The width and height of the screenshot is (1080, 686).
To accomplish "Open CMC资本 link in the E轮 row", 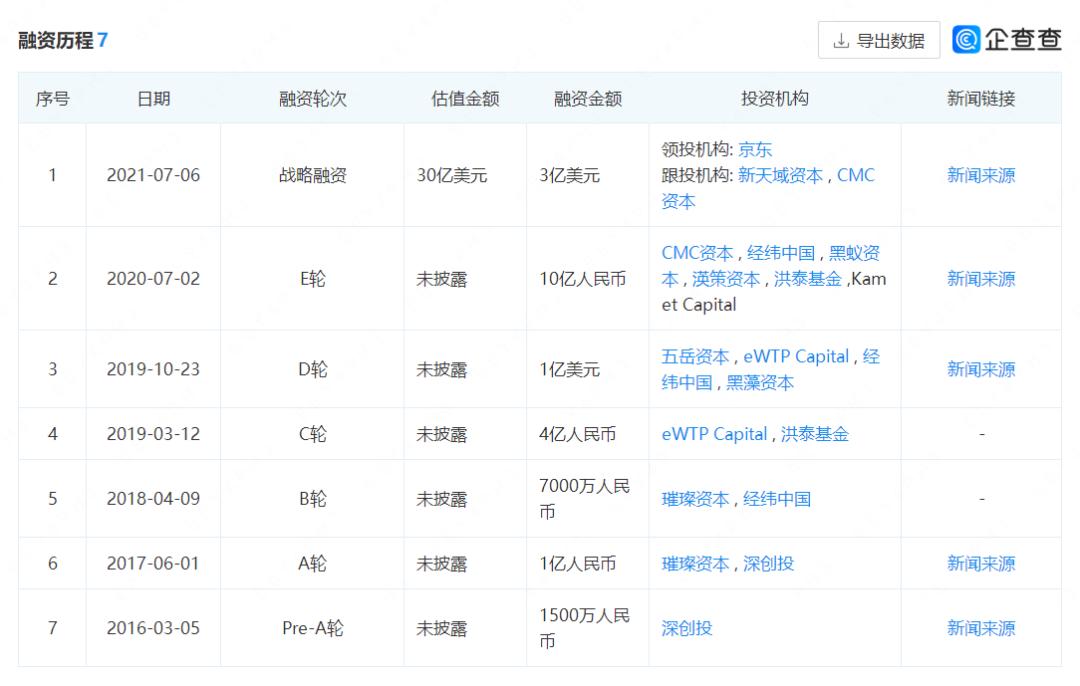I will (698, 253).
